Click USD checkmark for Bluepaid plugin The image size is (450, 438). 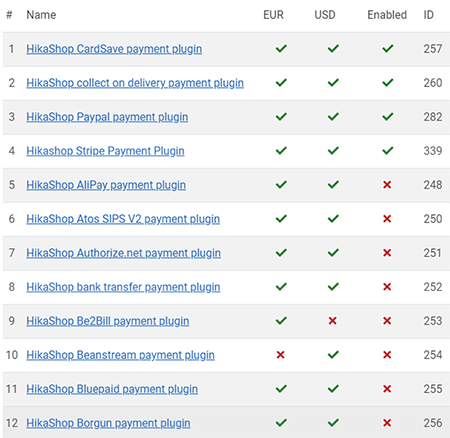click(x=333, y=389)
